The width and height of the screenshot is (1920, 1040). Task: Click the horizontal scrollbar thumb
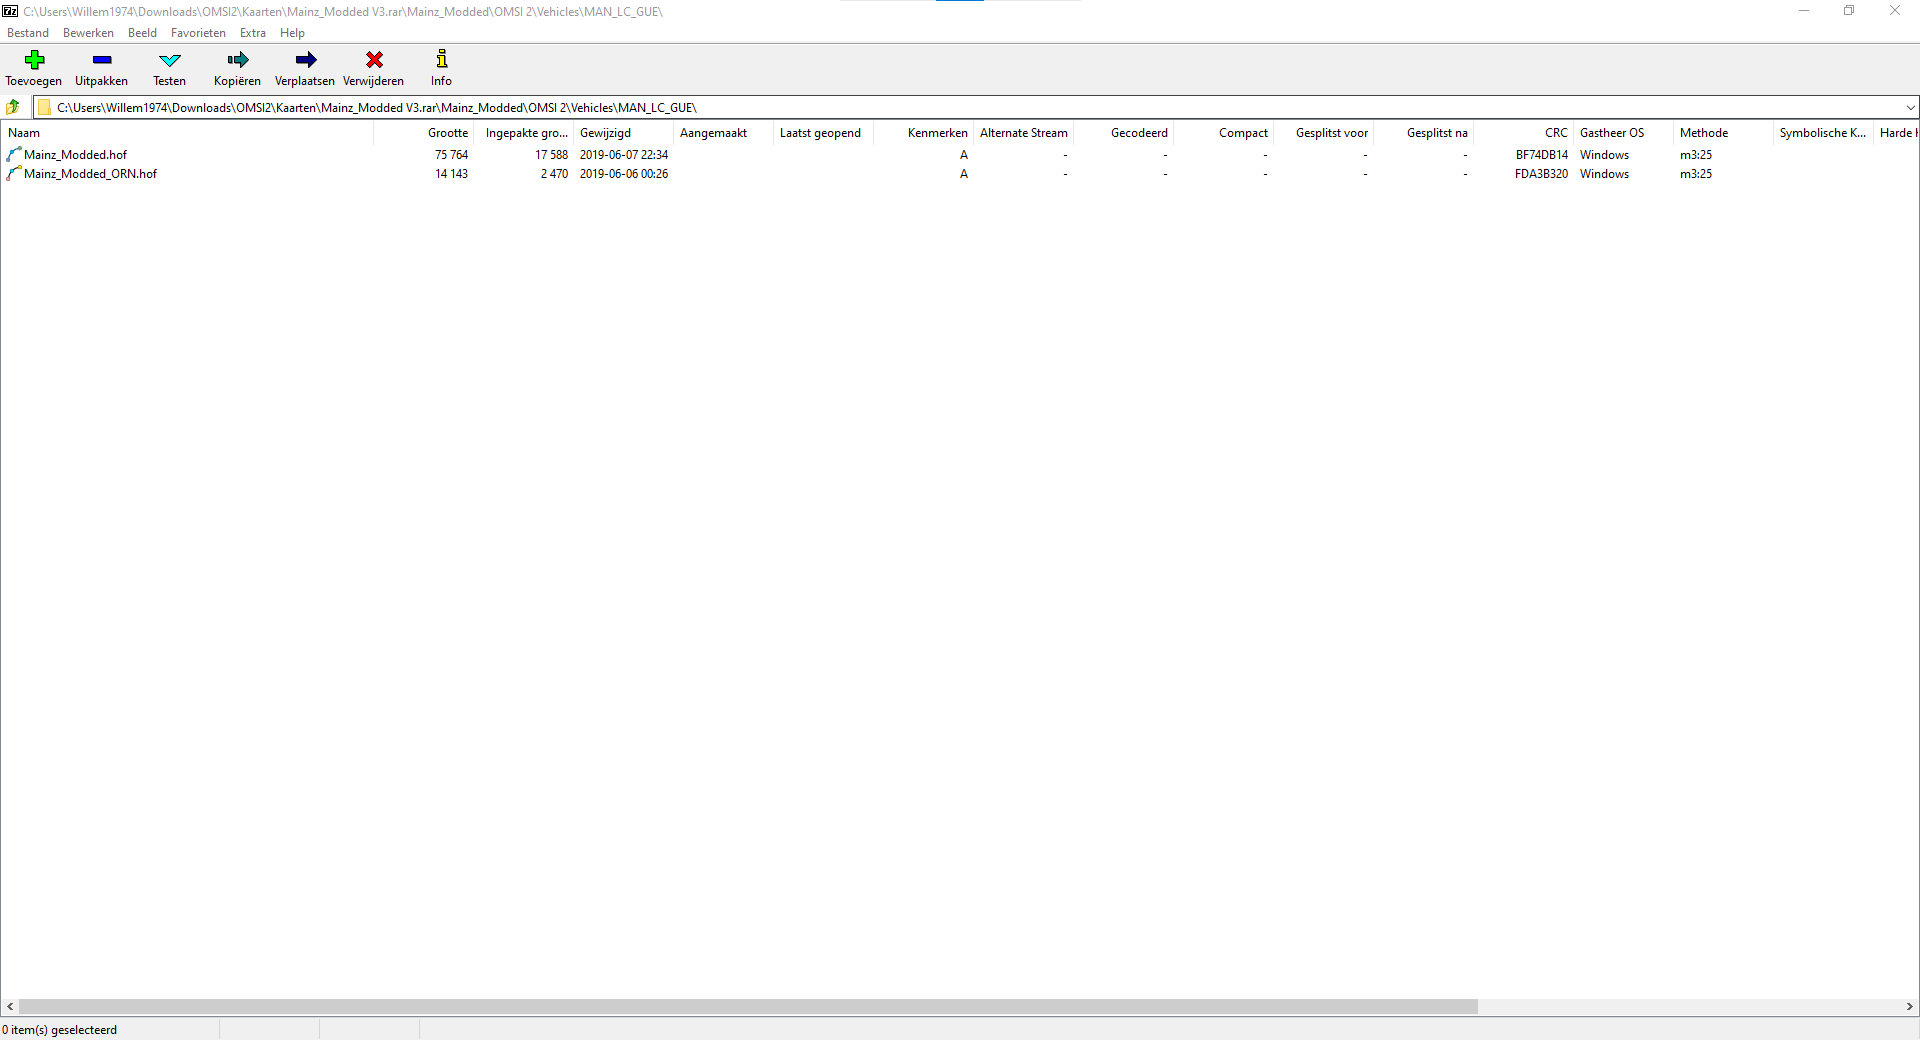pyautogui.click(x=748, y=1007)
